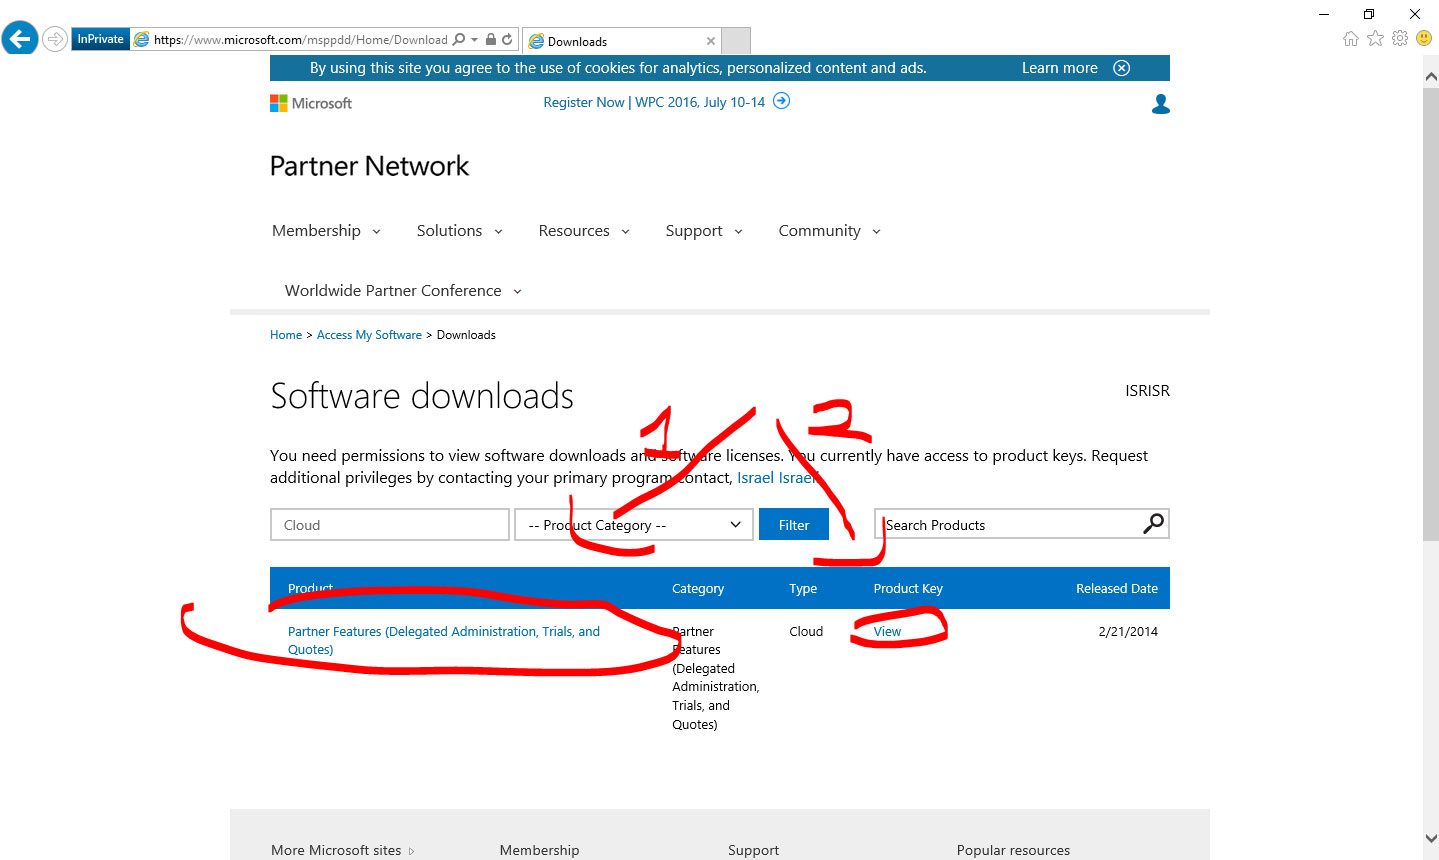
Task: Open the Product Category dropdown
Action: point(634,525)
